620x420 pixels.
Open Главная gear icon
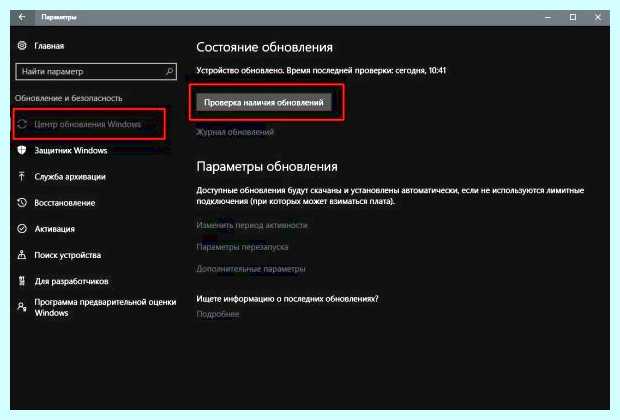click(x=22, y=45)
